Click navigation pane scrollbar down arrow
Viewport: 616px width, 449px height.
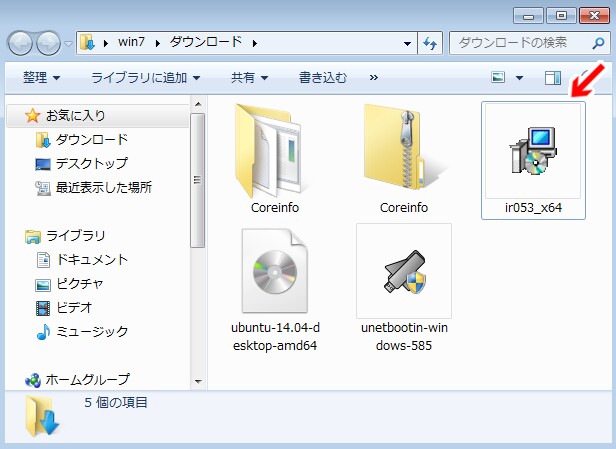198,381
